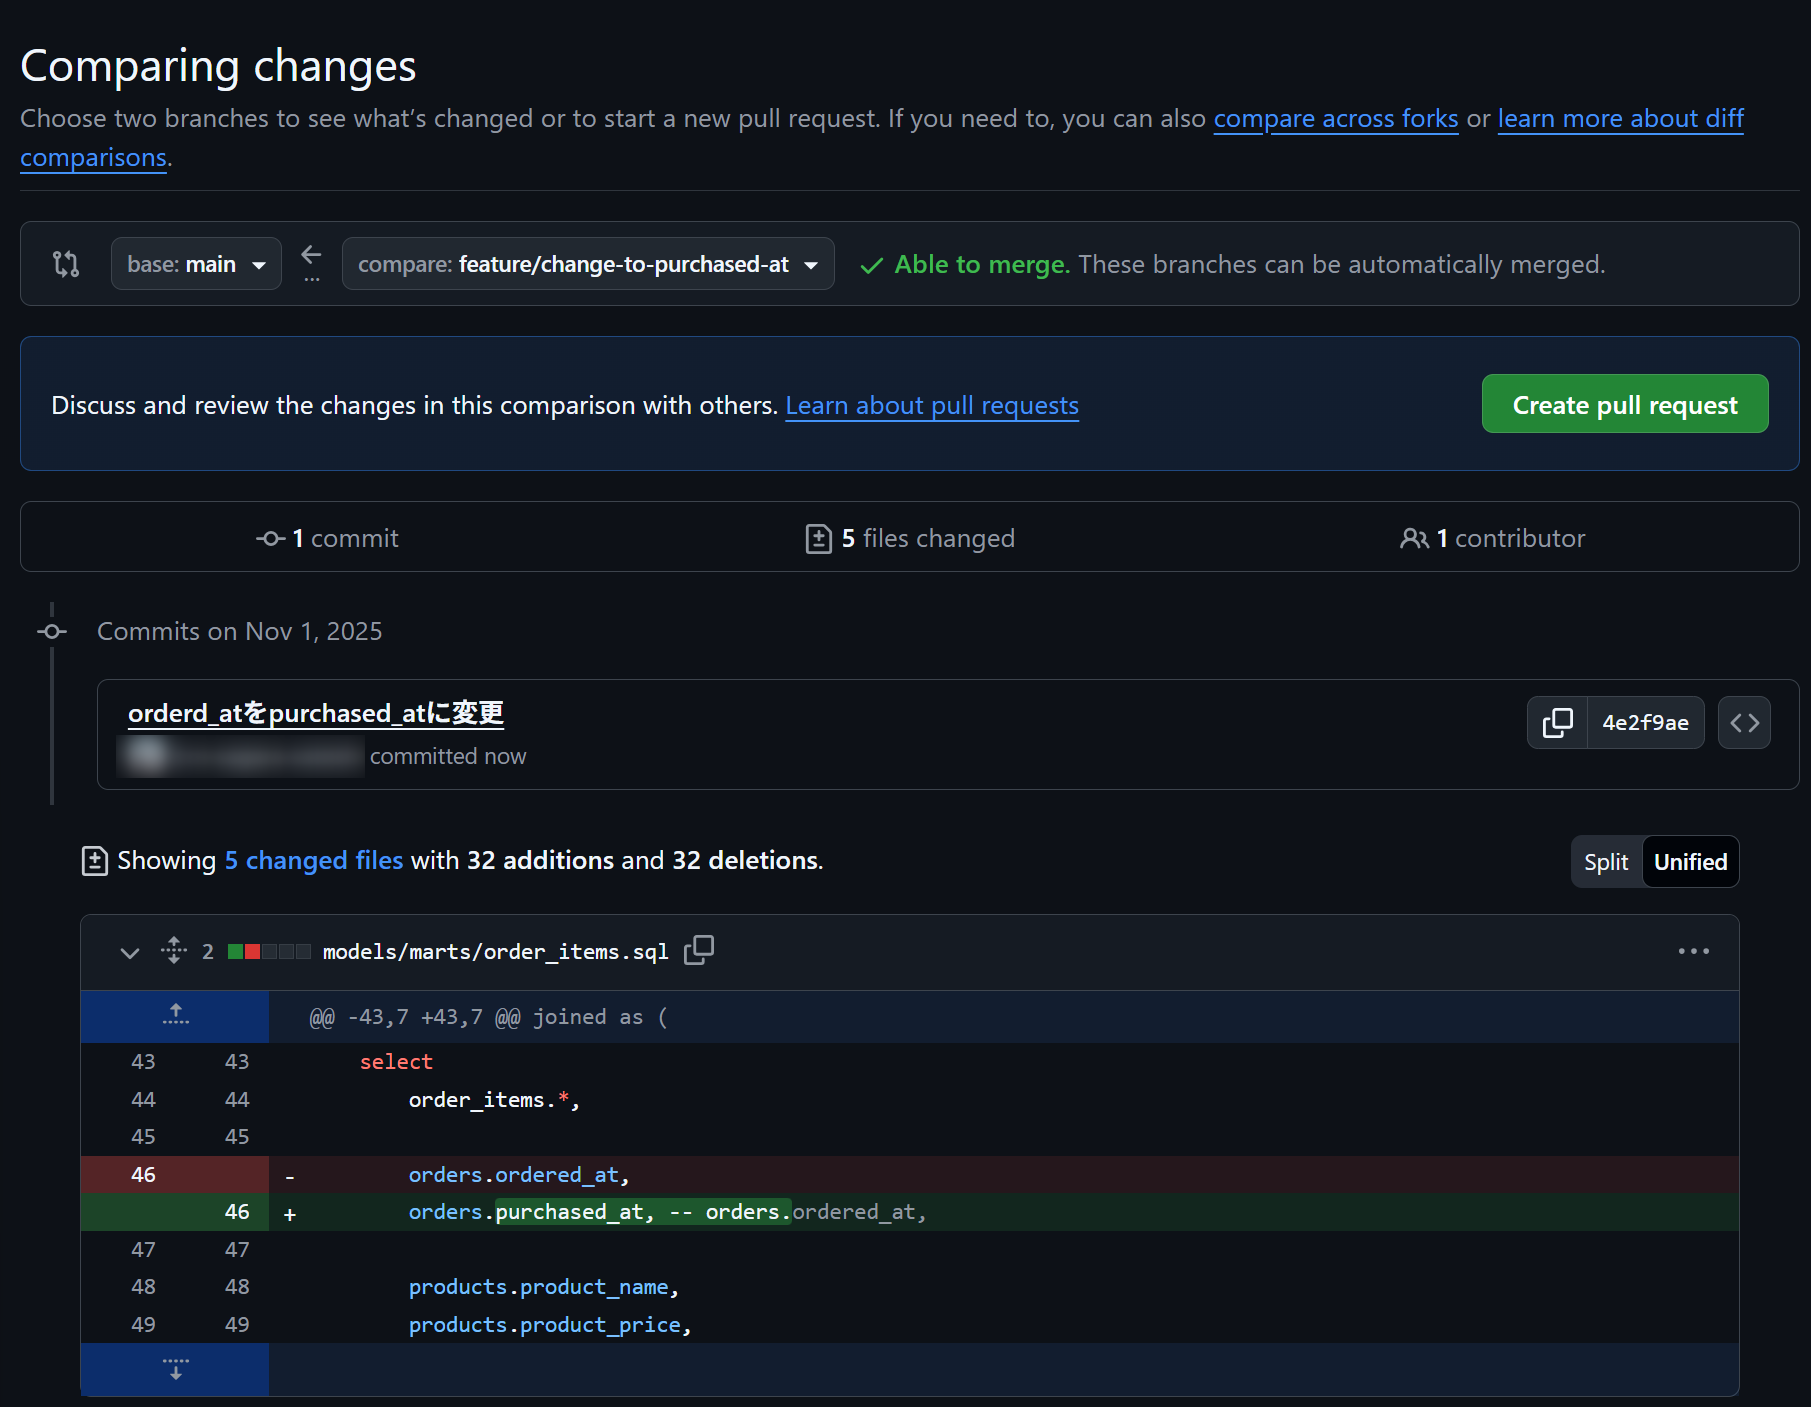Open the order_items.sql file options menu

[x=1693, y=951]
